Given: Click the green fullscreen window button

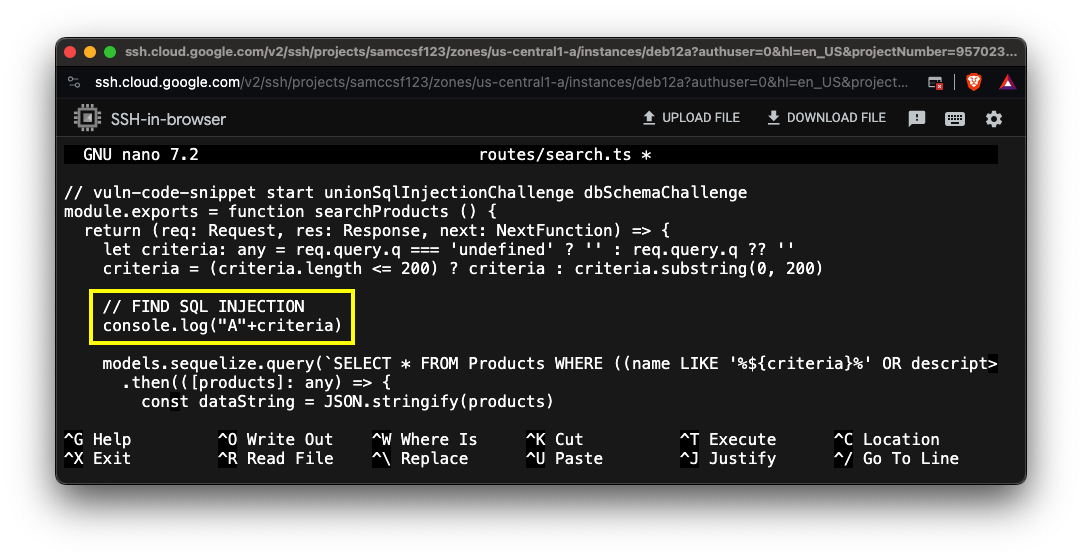Looking at the screenshot, I should tap(109, 52).
